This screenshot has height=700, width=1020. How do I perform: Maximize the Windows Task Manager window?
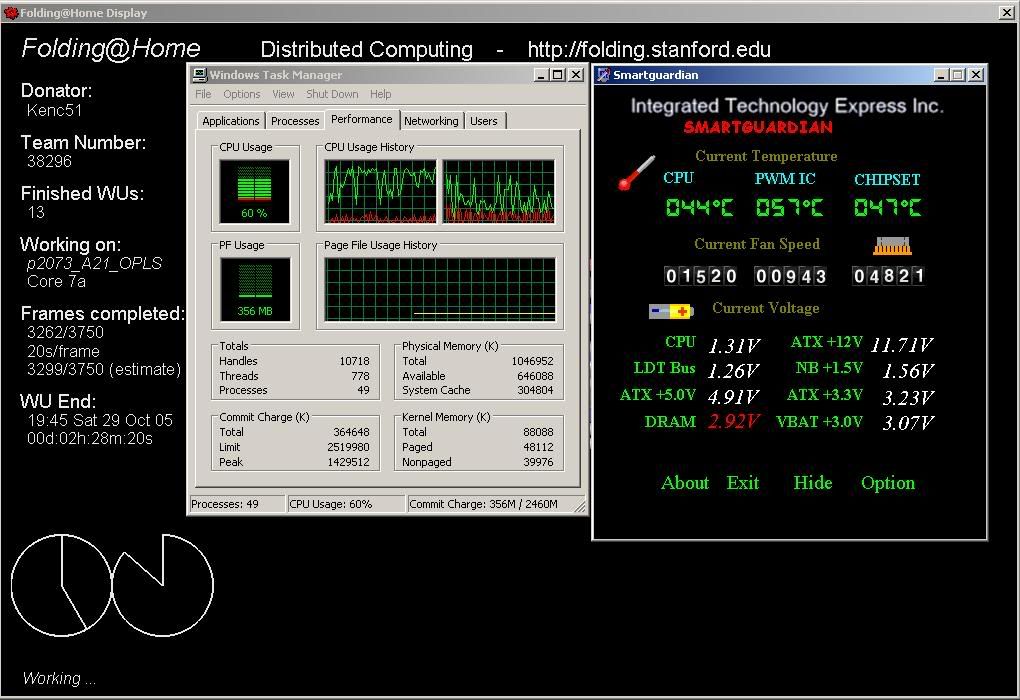[x=557, y=75]
